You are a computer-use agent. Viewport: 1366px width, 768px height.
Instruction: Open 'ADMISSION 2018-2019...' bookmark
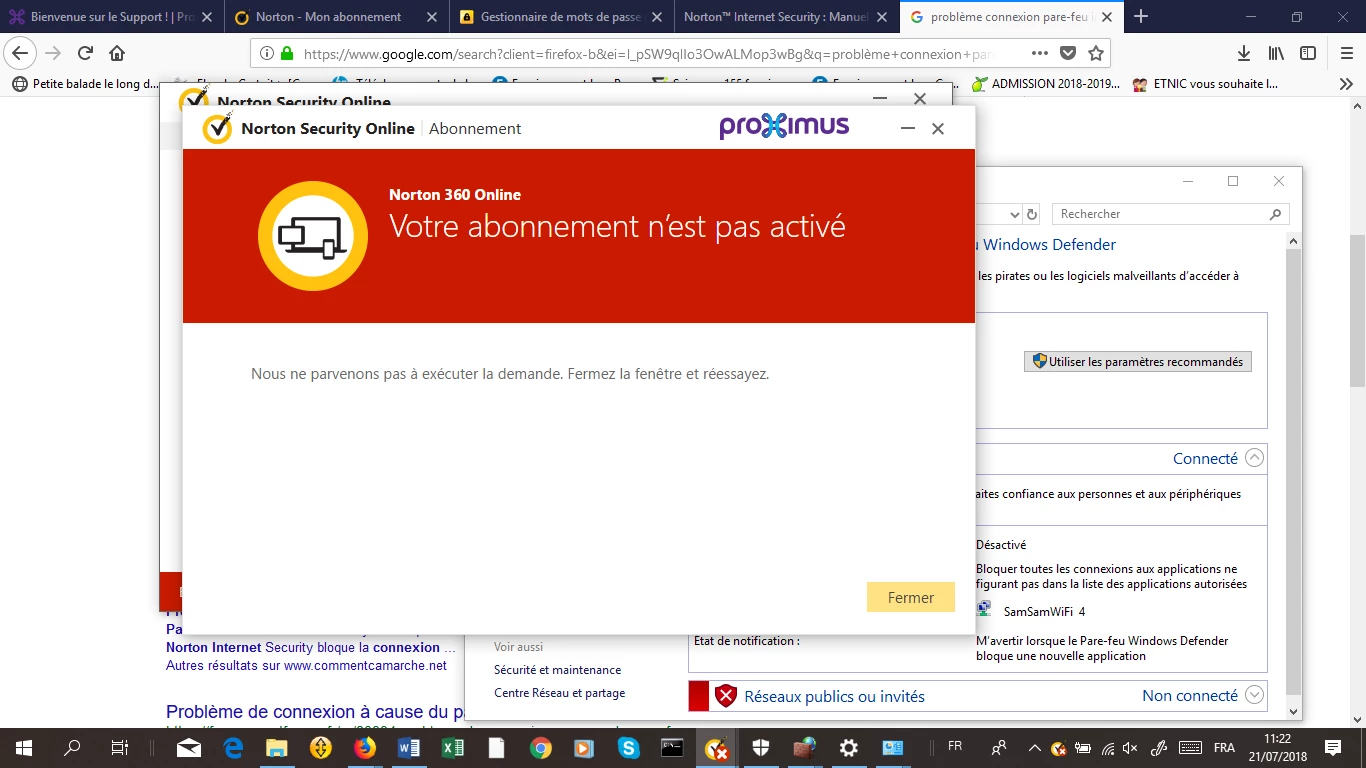tap(1045, 85)
